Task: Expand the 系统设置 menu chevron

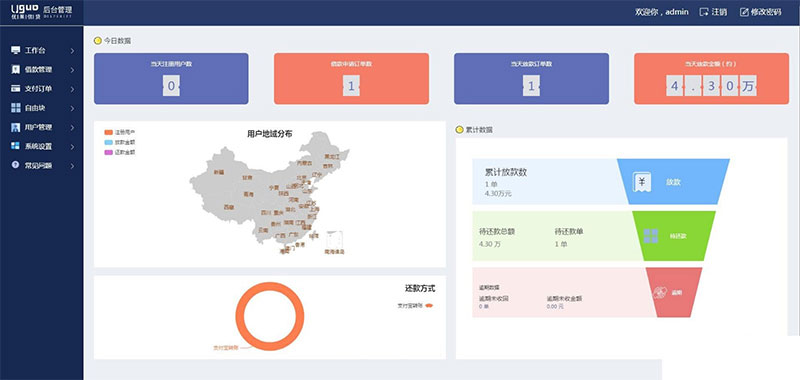Action: click(72, 146)
